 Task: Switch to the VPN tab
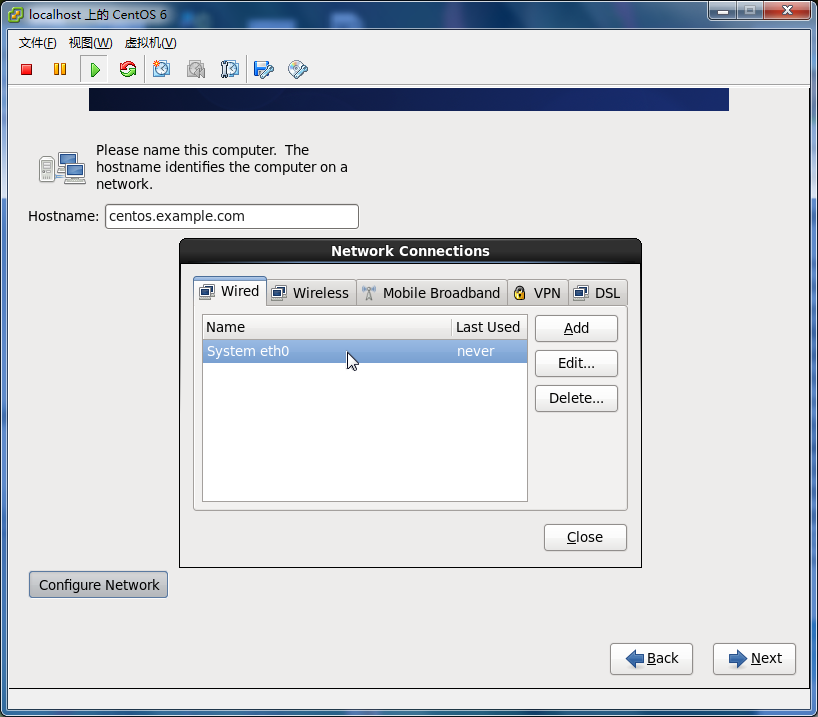tap(538, 293)
